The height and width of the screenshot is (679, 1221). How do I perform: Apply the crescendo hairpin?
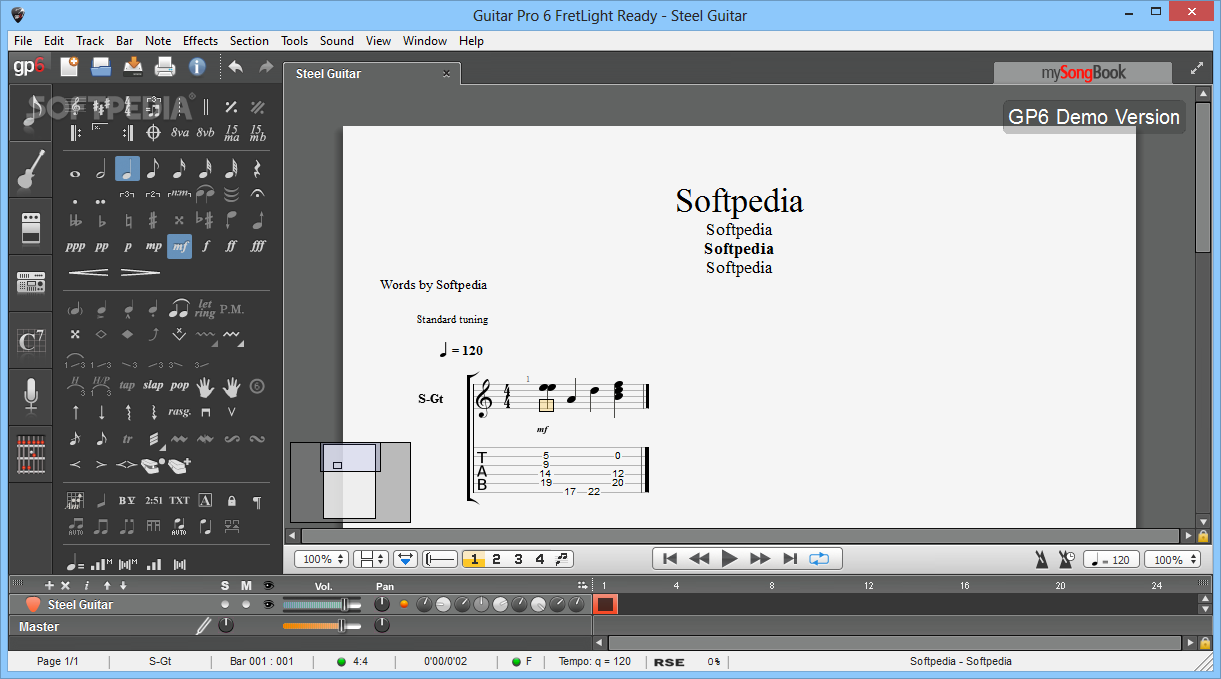point(88,272)
